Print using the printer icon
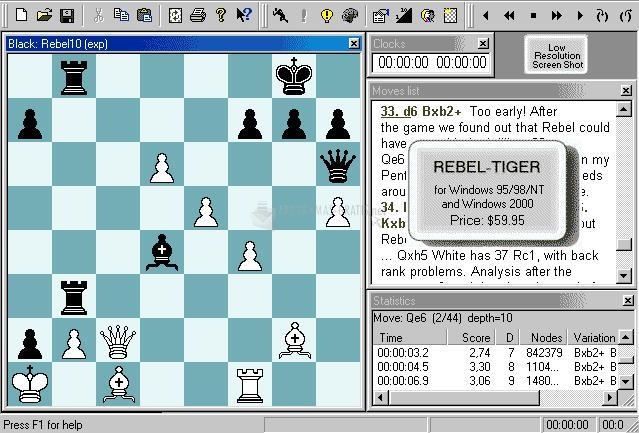The image size is (639, 433). 198,15
